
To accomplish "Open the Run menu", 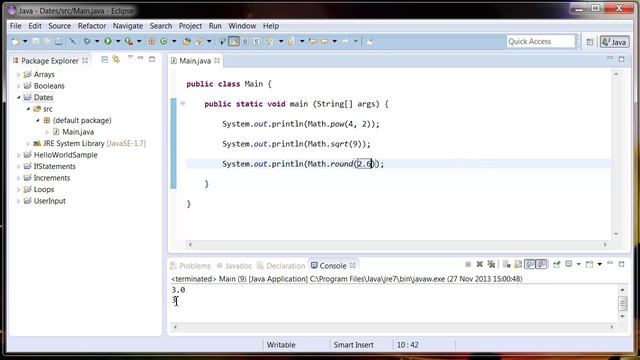I will pos(215,26).
